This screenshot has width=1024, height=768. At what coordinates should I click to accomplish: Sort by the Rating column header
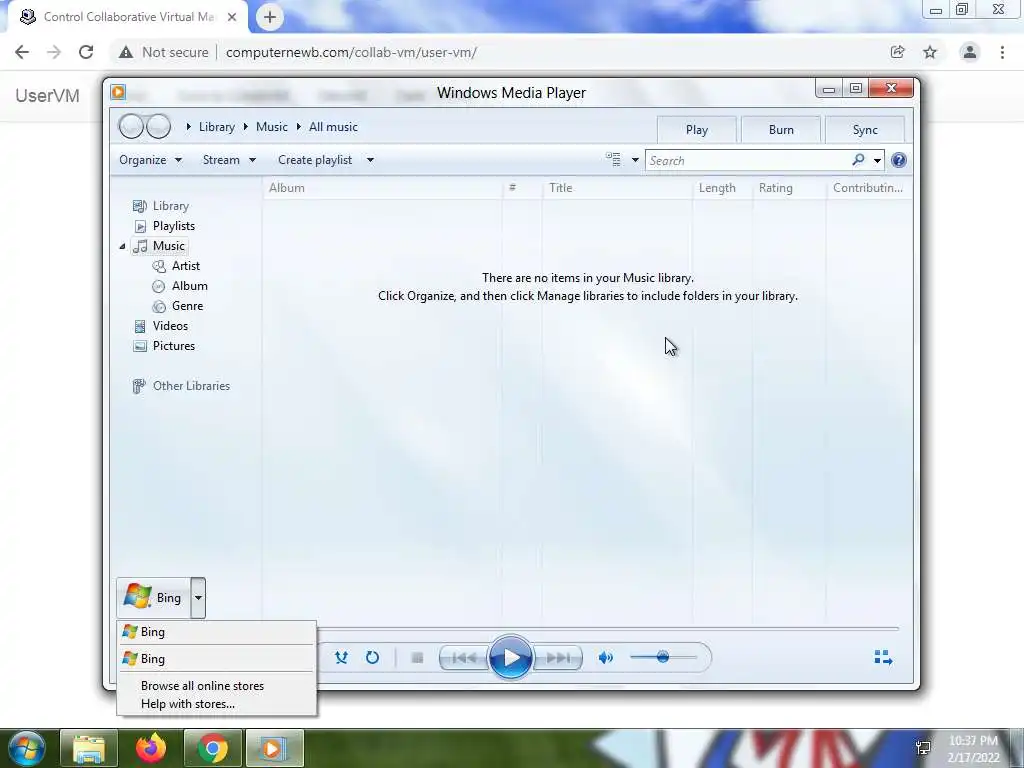[789, 188]
